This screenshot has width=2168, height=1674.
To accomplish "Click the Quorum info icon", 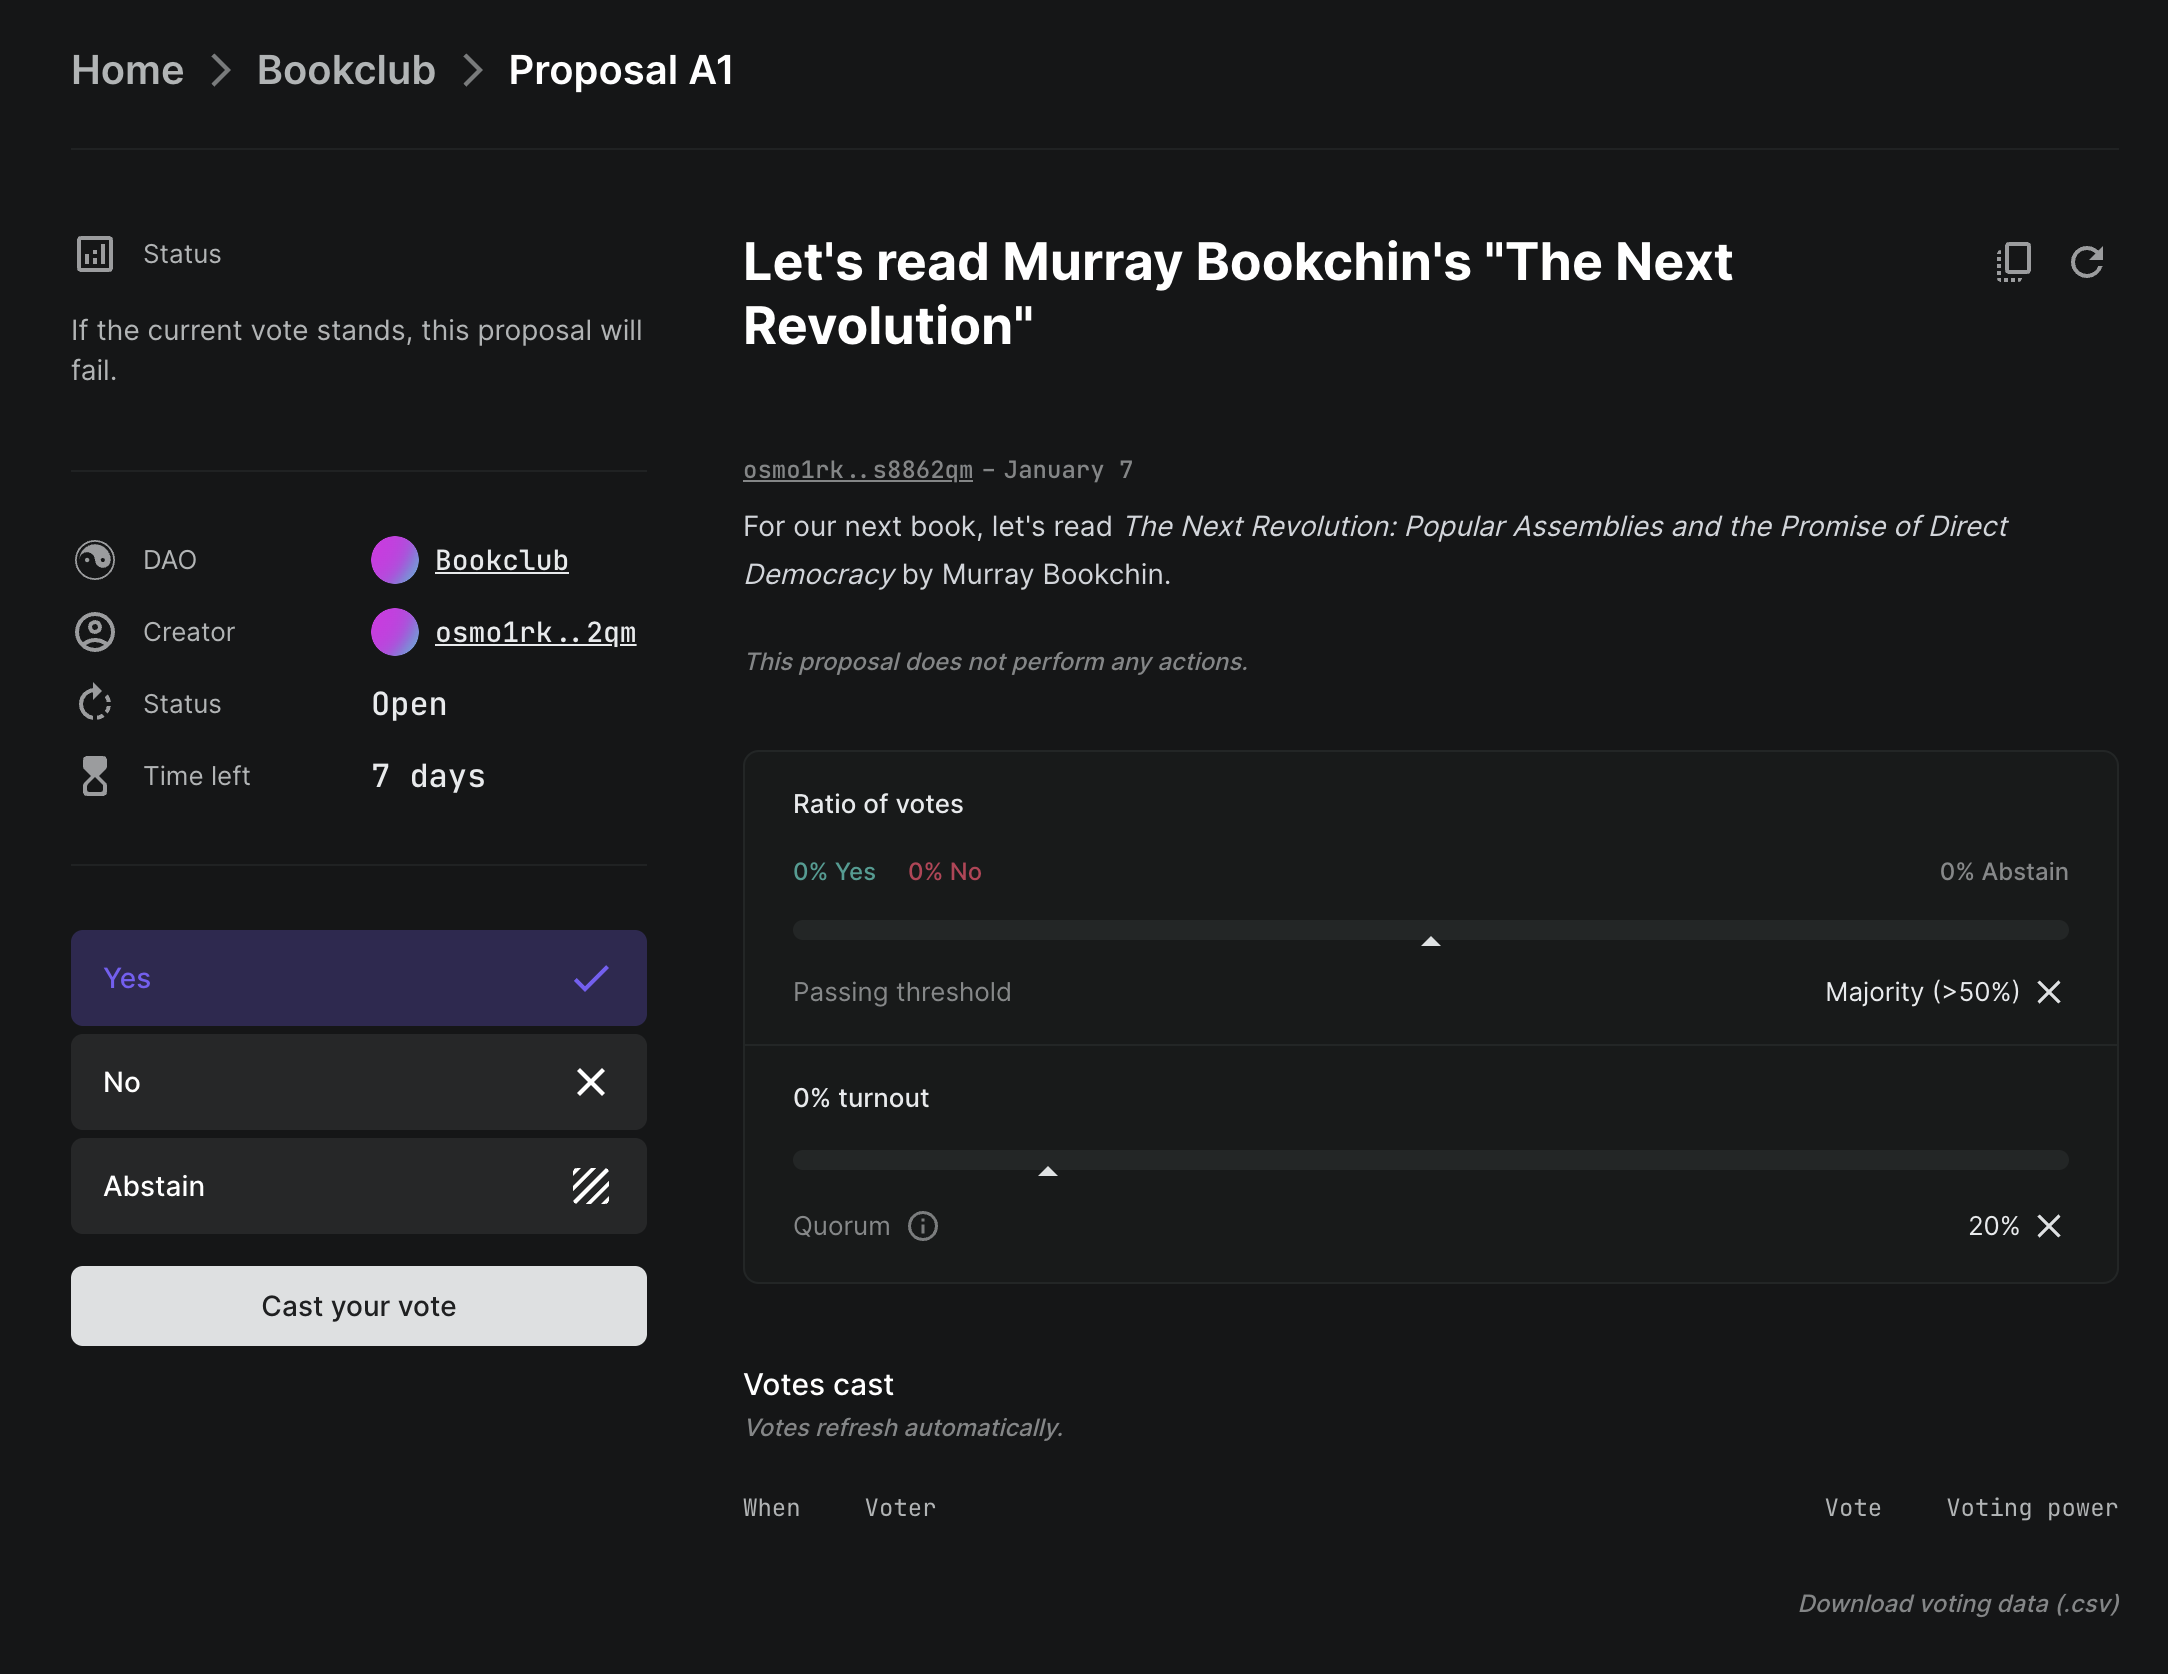I will click(x=922, y=1226).
